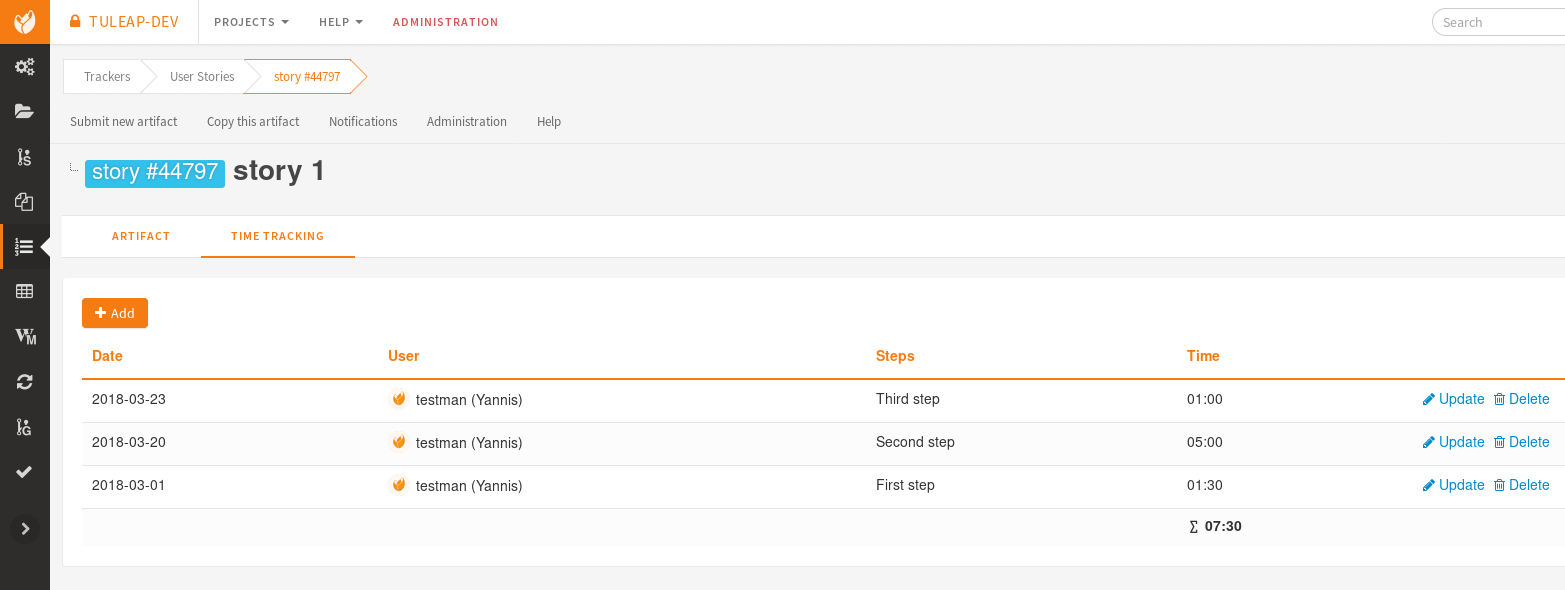Open Documents using the folder icon
The width and height of the screenshot is (1565, 590).
(x=25, y=111)
